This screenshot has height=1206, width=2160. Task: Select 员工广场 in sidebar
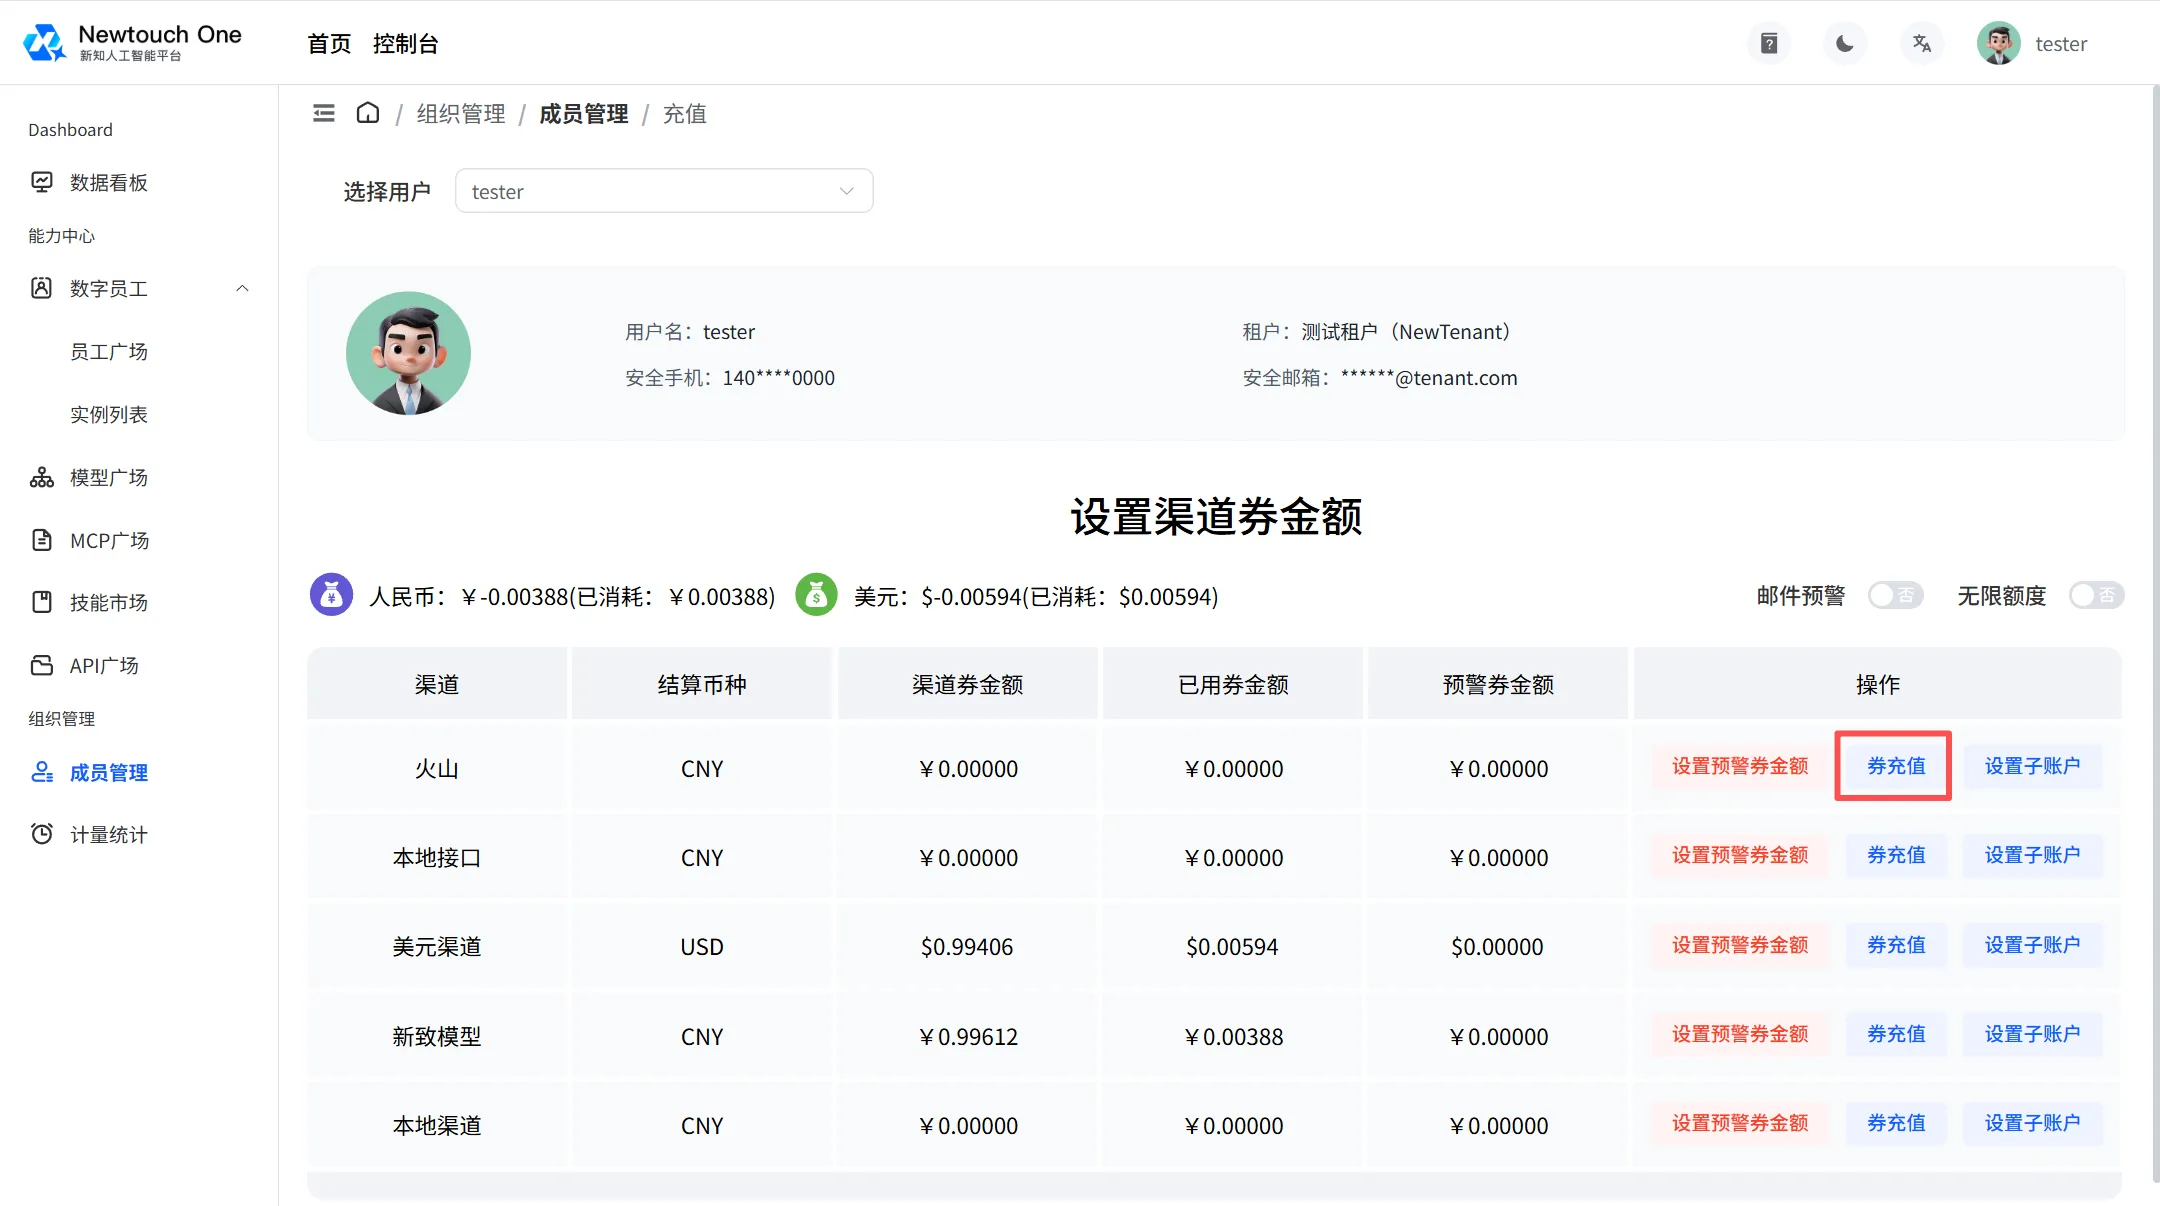click(x=109, y=351)
